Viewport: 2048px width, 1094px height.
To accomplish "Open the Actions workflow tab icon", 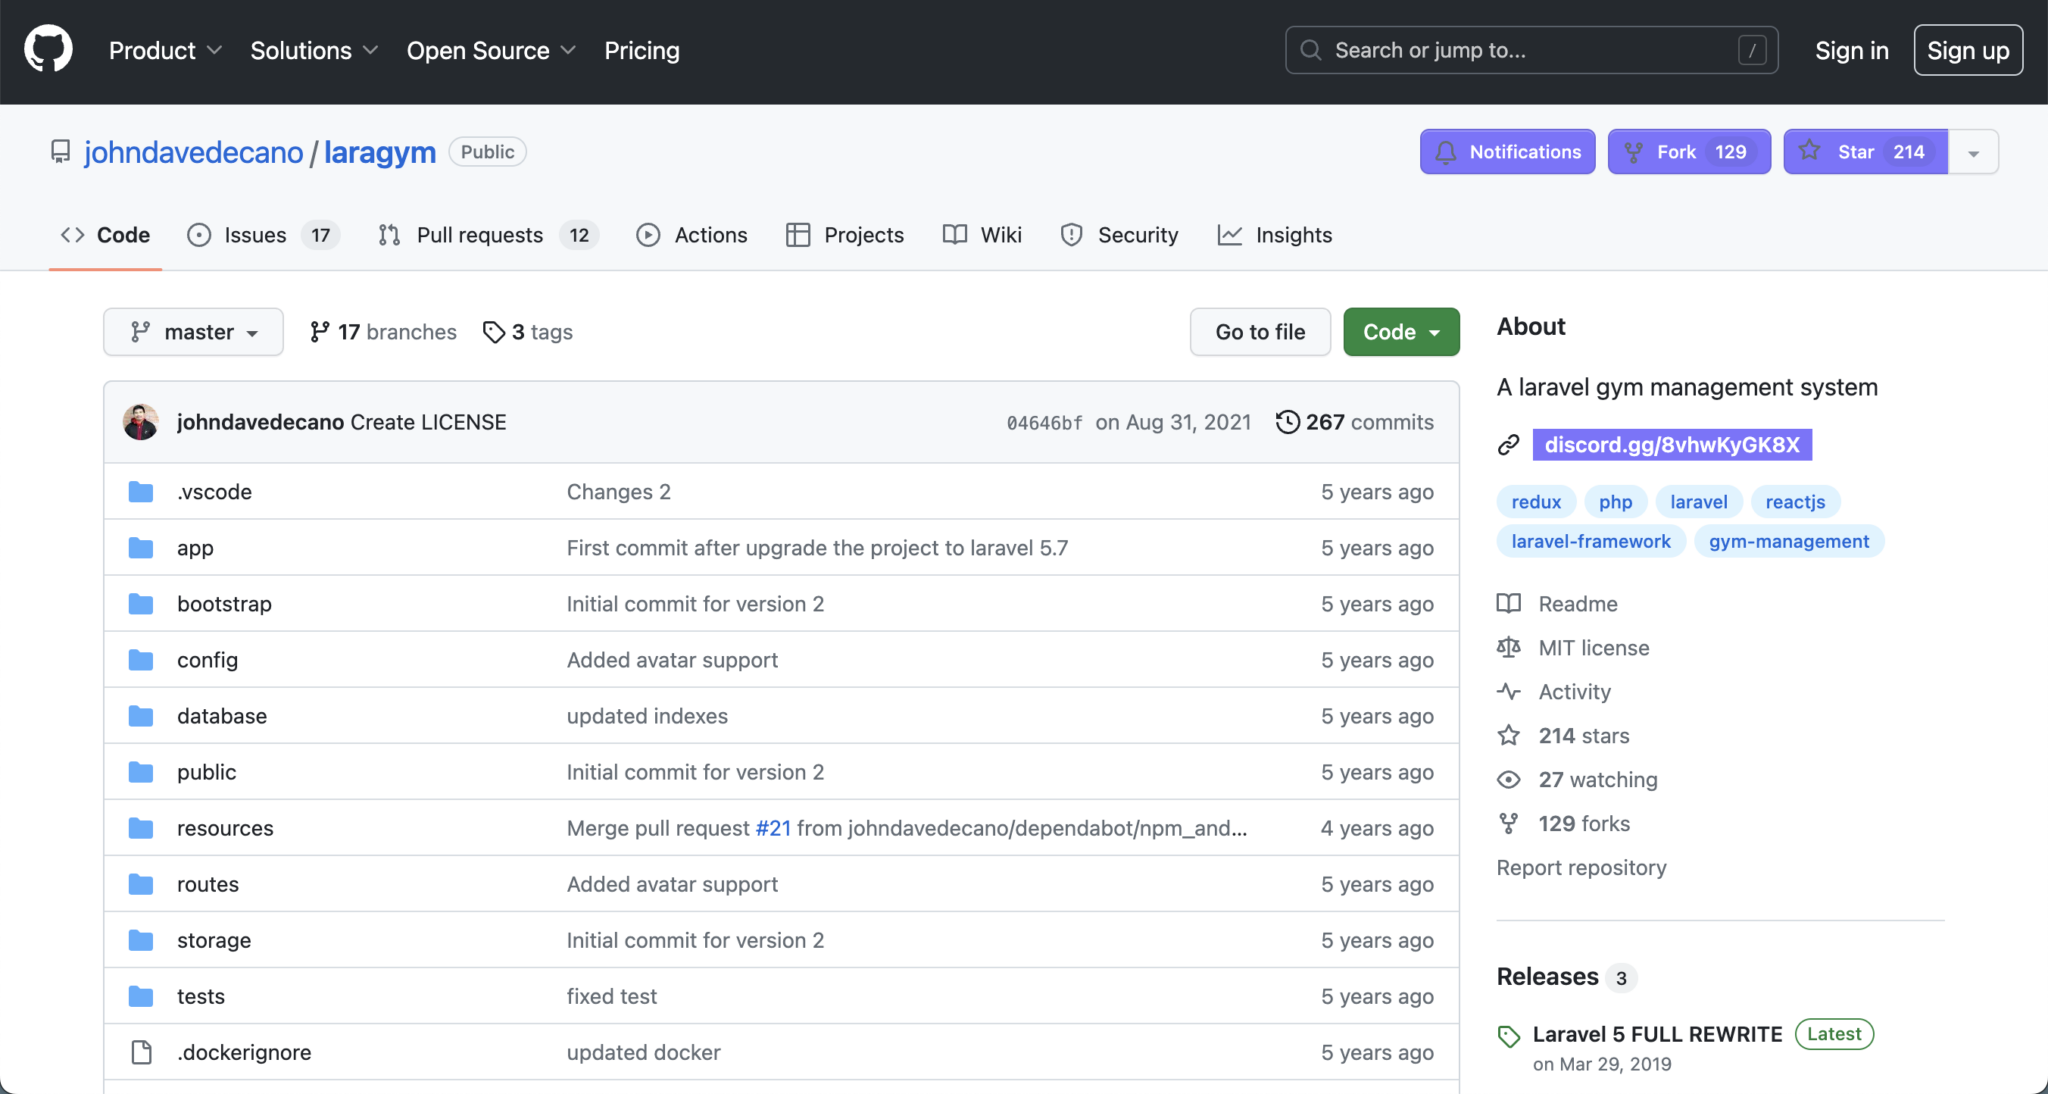I will pos(649,235).
